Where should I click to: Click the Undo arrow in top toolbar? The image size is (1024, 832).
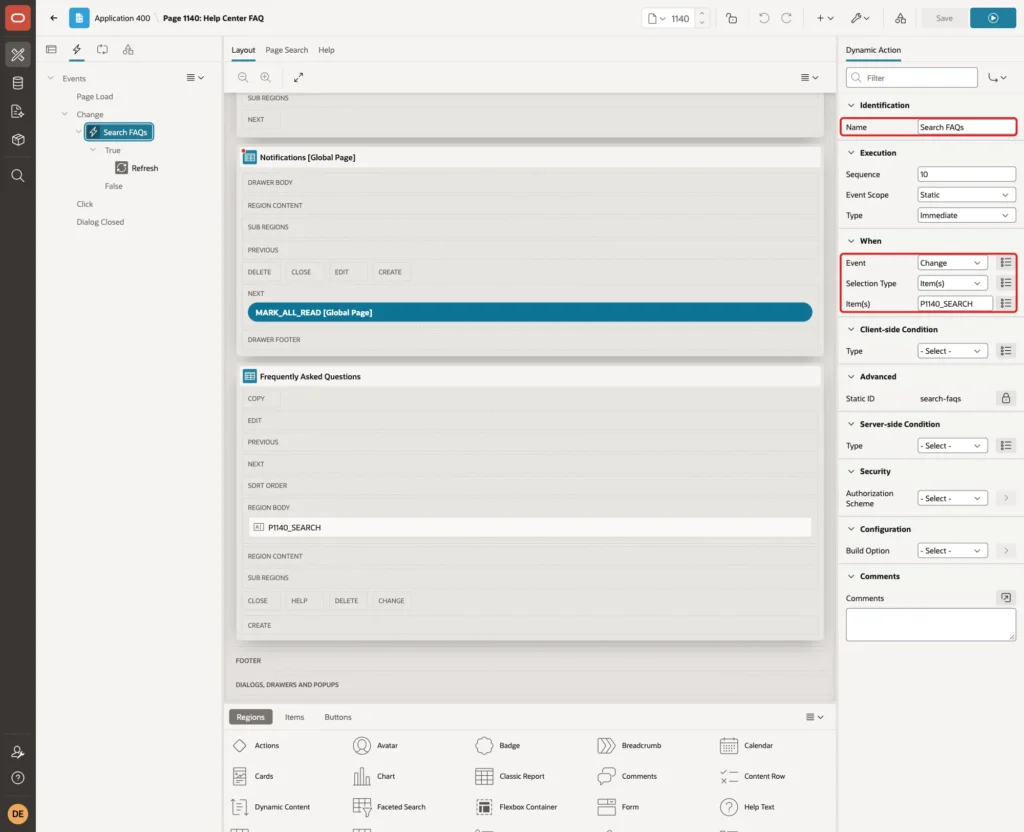pos(763,18)
